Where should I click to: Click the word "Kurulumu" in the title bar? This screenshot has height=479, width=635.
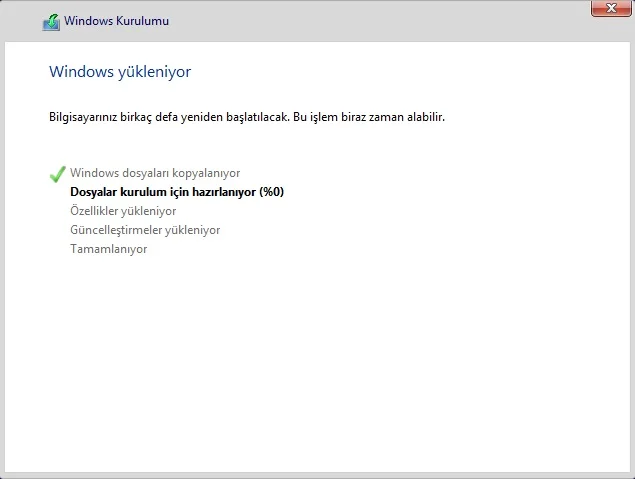pos(144,21)
